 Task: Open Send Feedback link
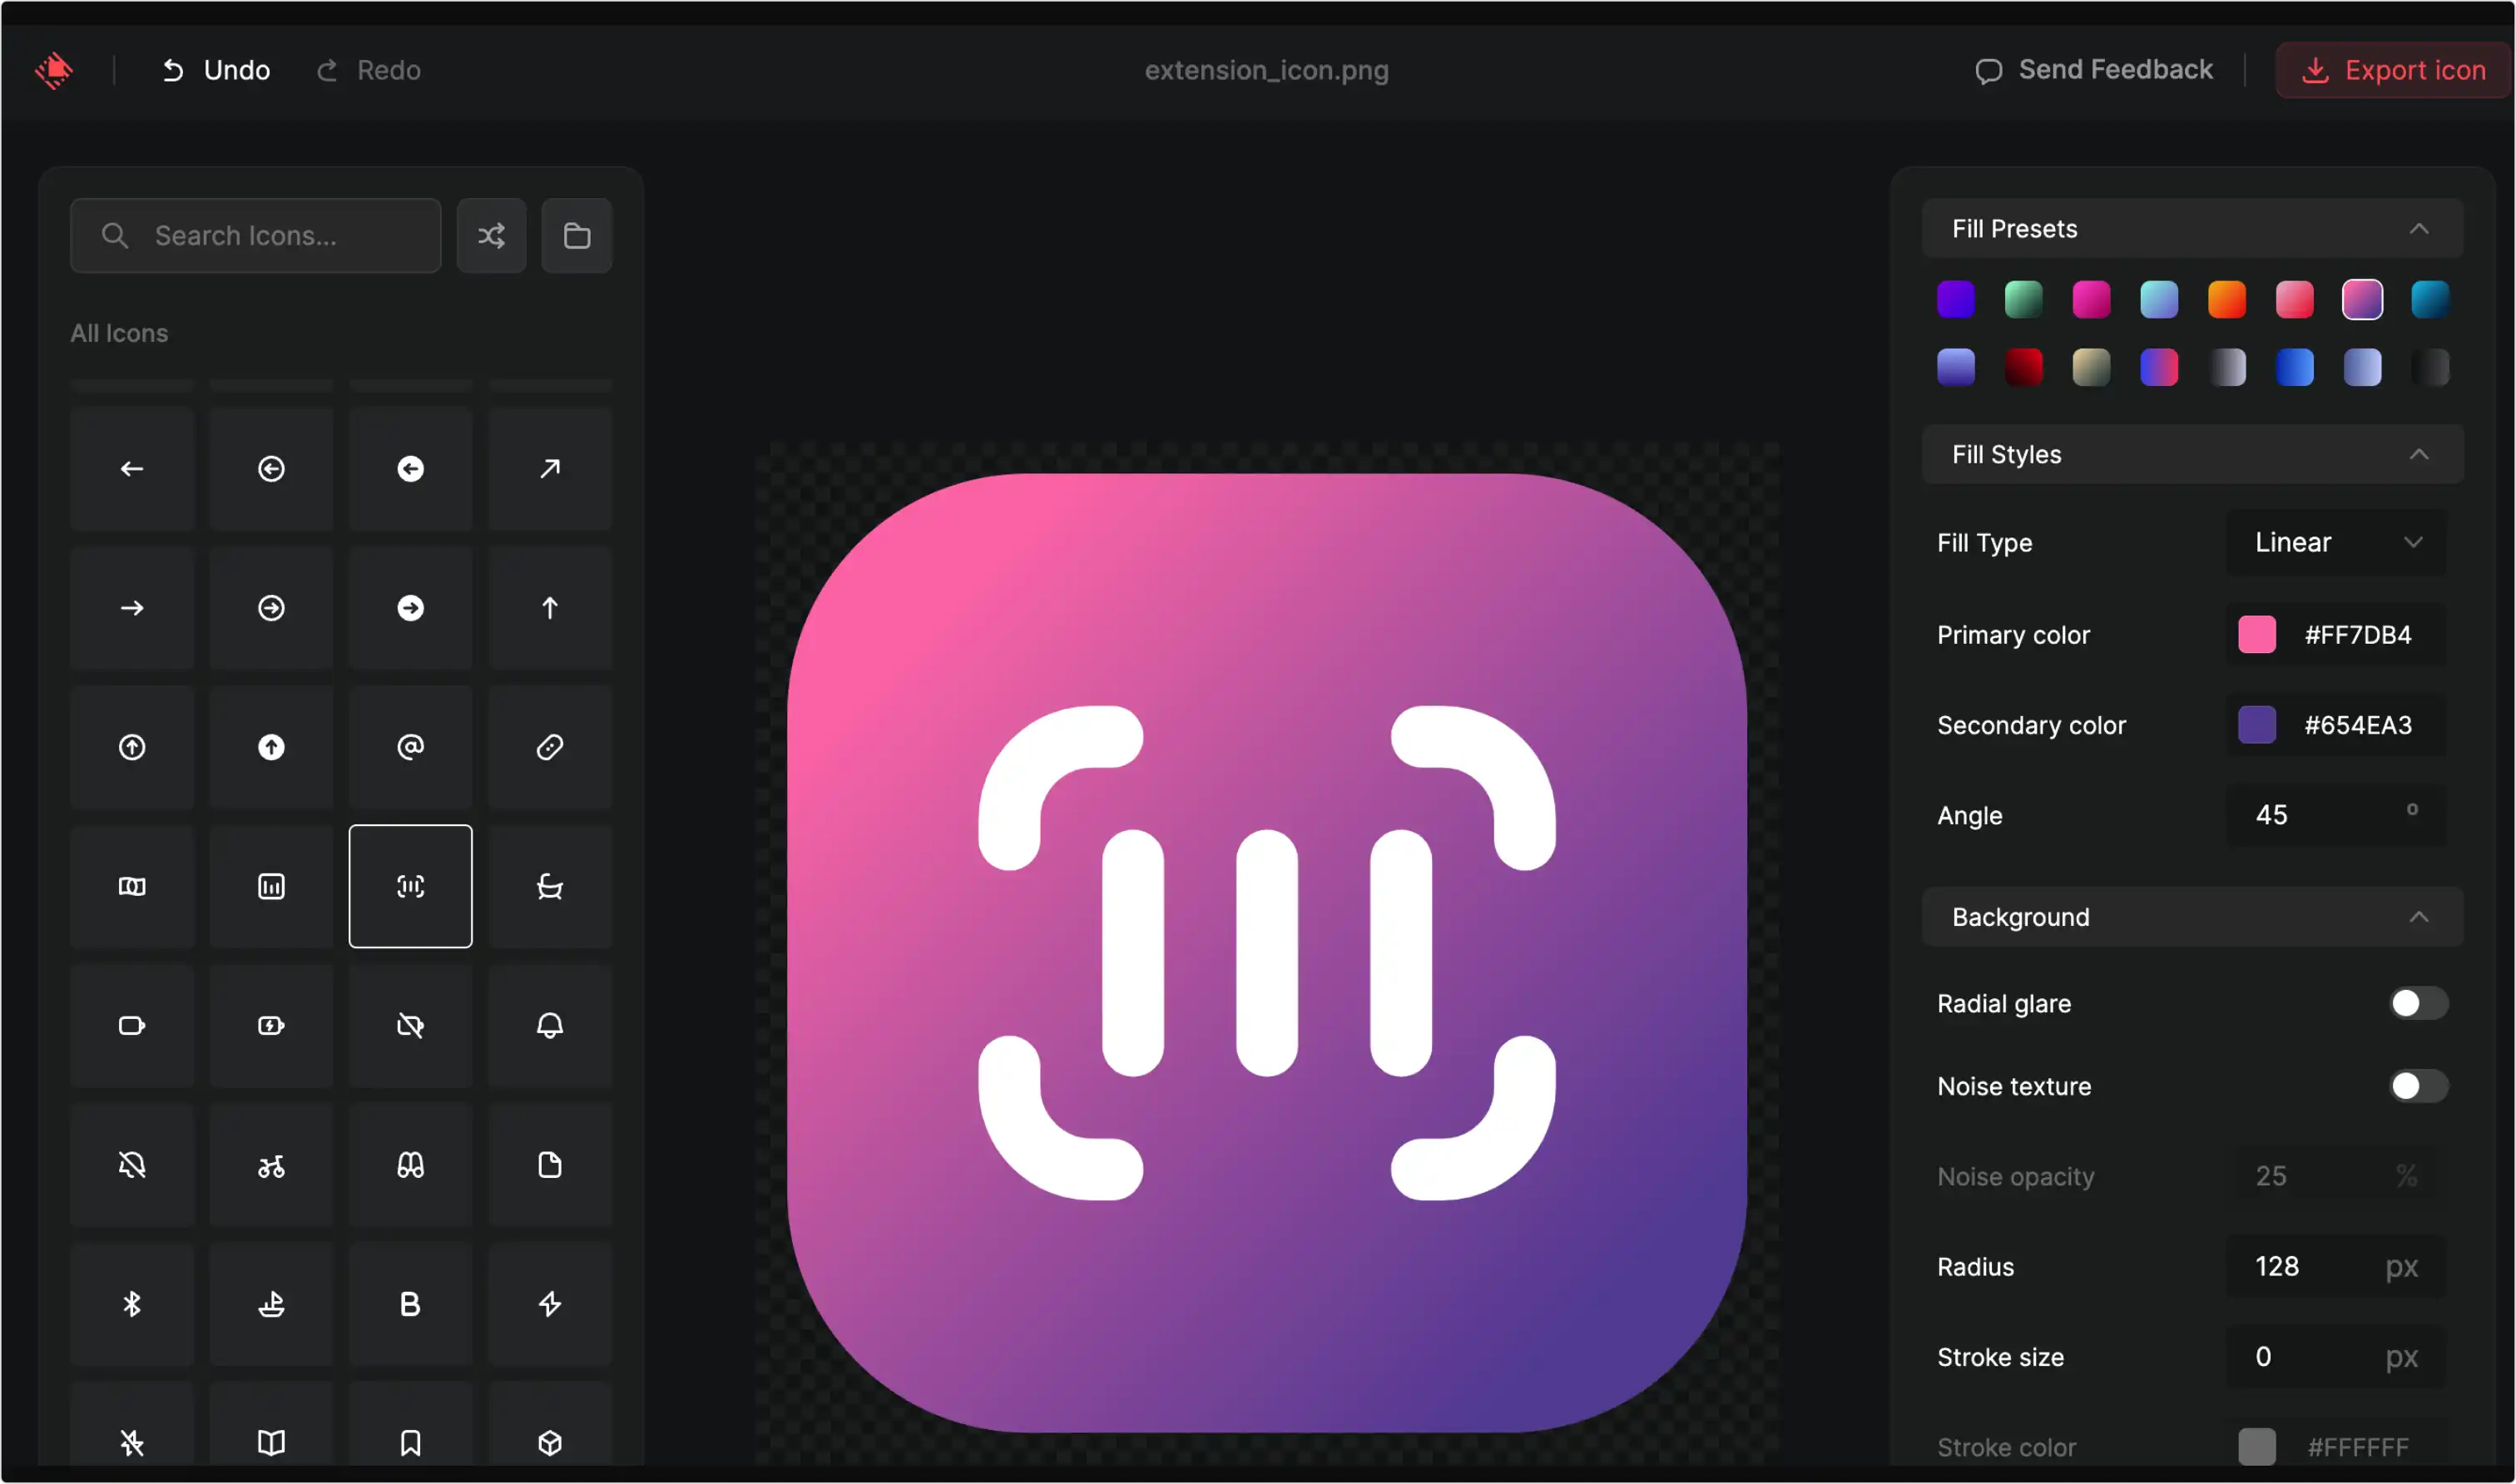(x=2094, y=70)
